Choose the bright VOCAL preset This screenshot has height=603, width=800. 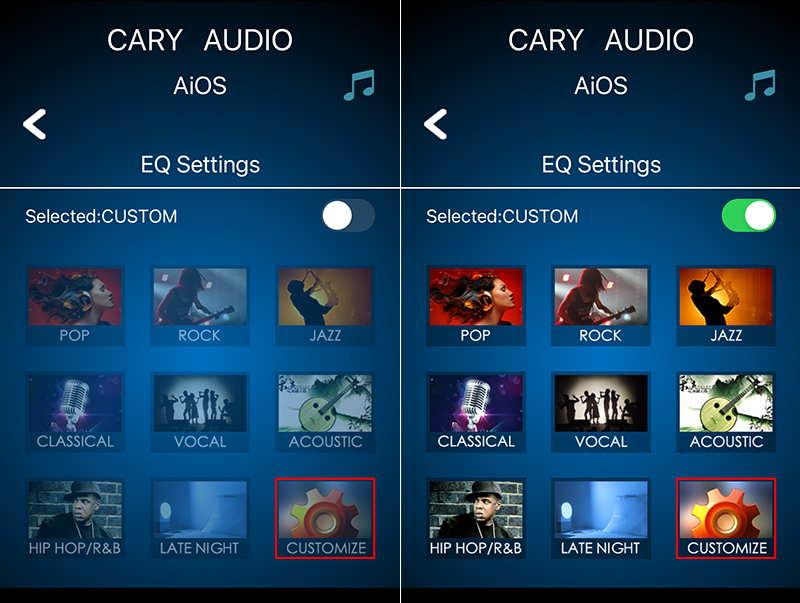click(601, 412)
